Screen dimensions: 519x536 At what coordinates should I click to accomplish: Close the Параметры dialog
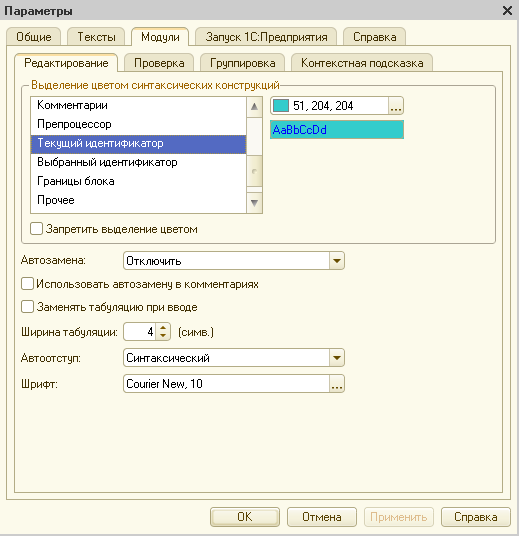pyautogui.click(x=507, y=11)
